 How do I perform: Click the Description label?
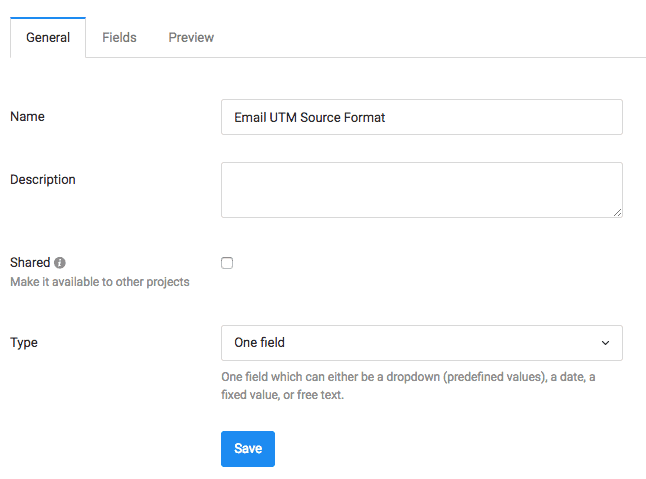pyautogui.click(x=43, y=180)
